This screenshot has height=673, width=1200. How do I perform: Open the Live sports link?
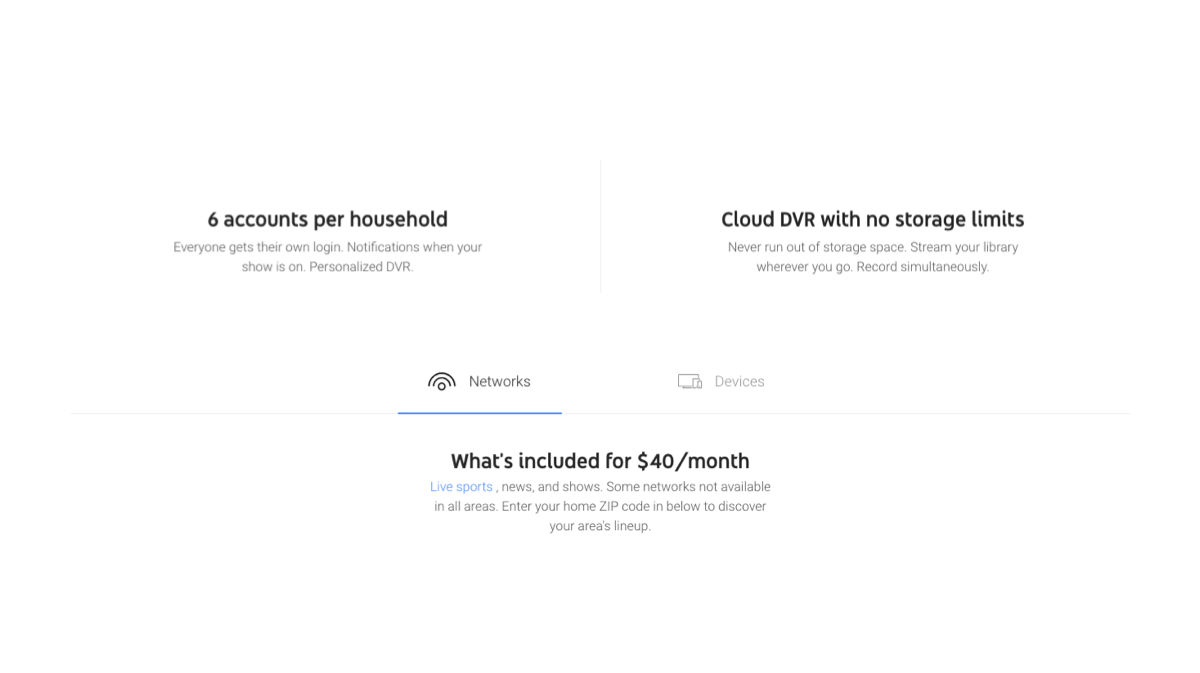point(461,487)
